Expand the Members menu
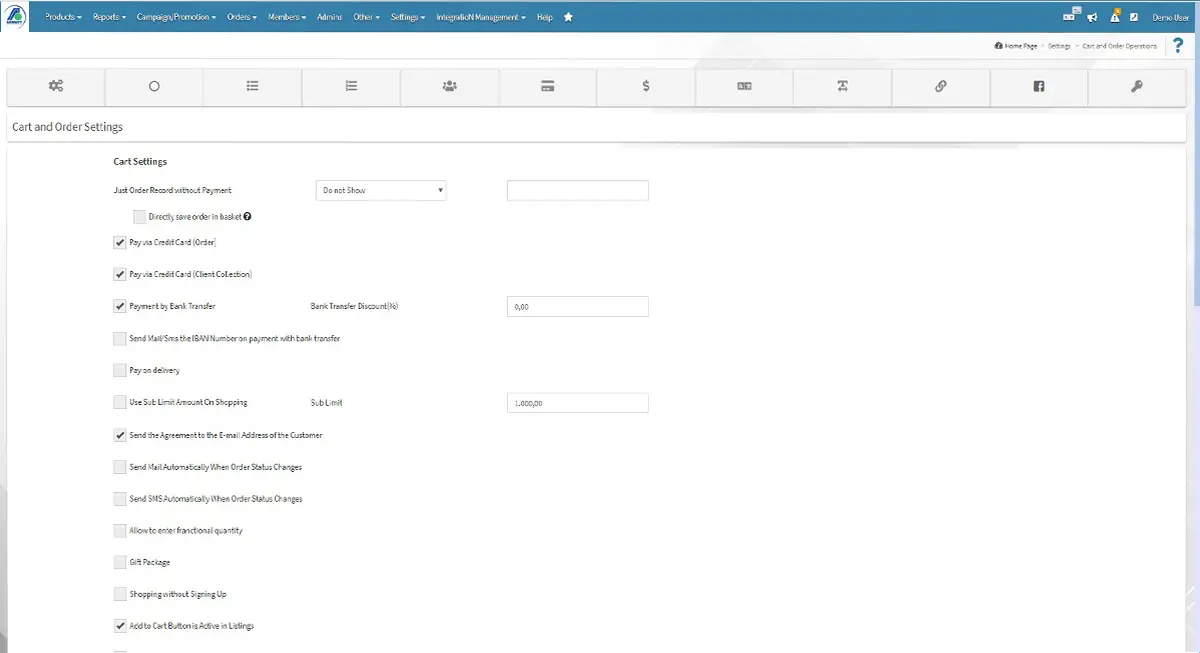The width and height of the screenshot is (1200, 653). click(x=287, y=17)
